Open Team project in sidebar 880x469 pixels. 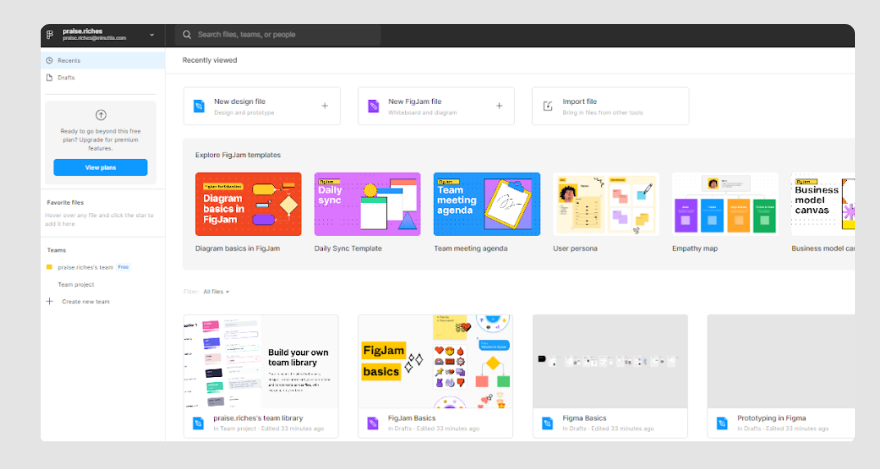point(76,284)
